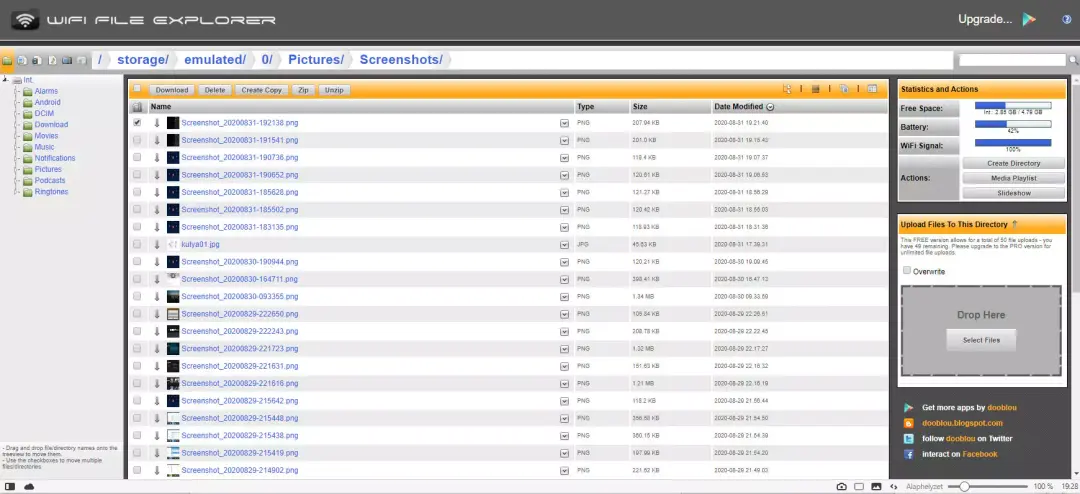Start the Slideshow button
Image resolution: width=1080 pixels, height=494 pixels.
[x=1014, y=193]
